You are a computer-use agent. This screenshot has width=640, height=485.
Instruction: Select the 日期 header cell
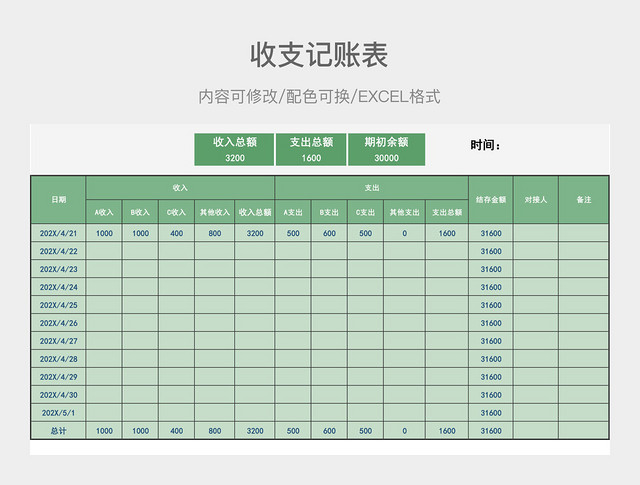click(x=58, y=200)
